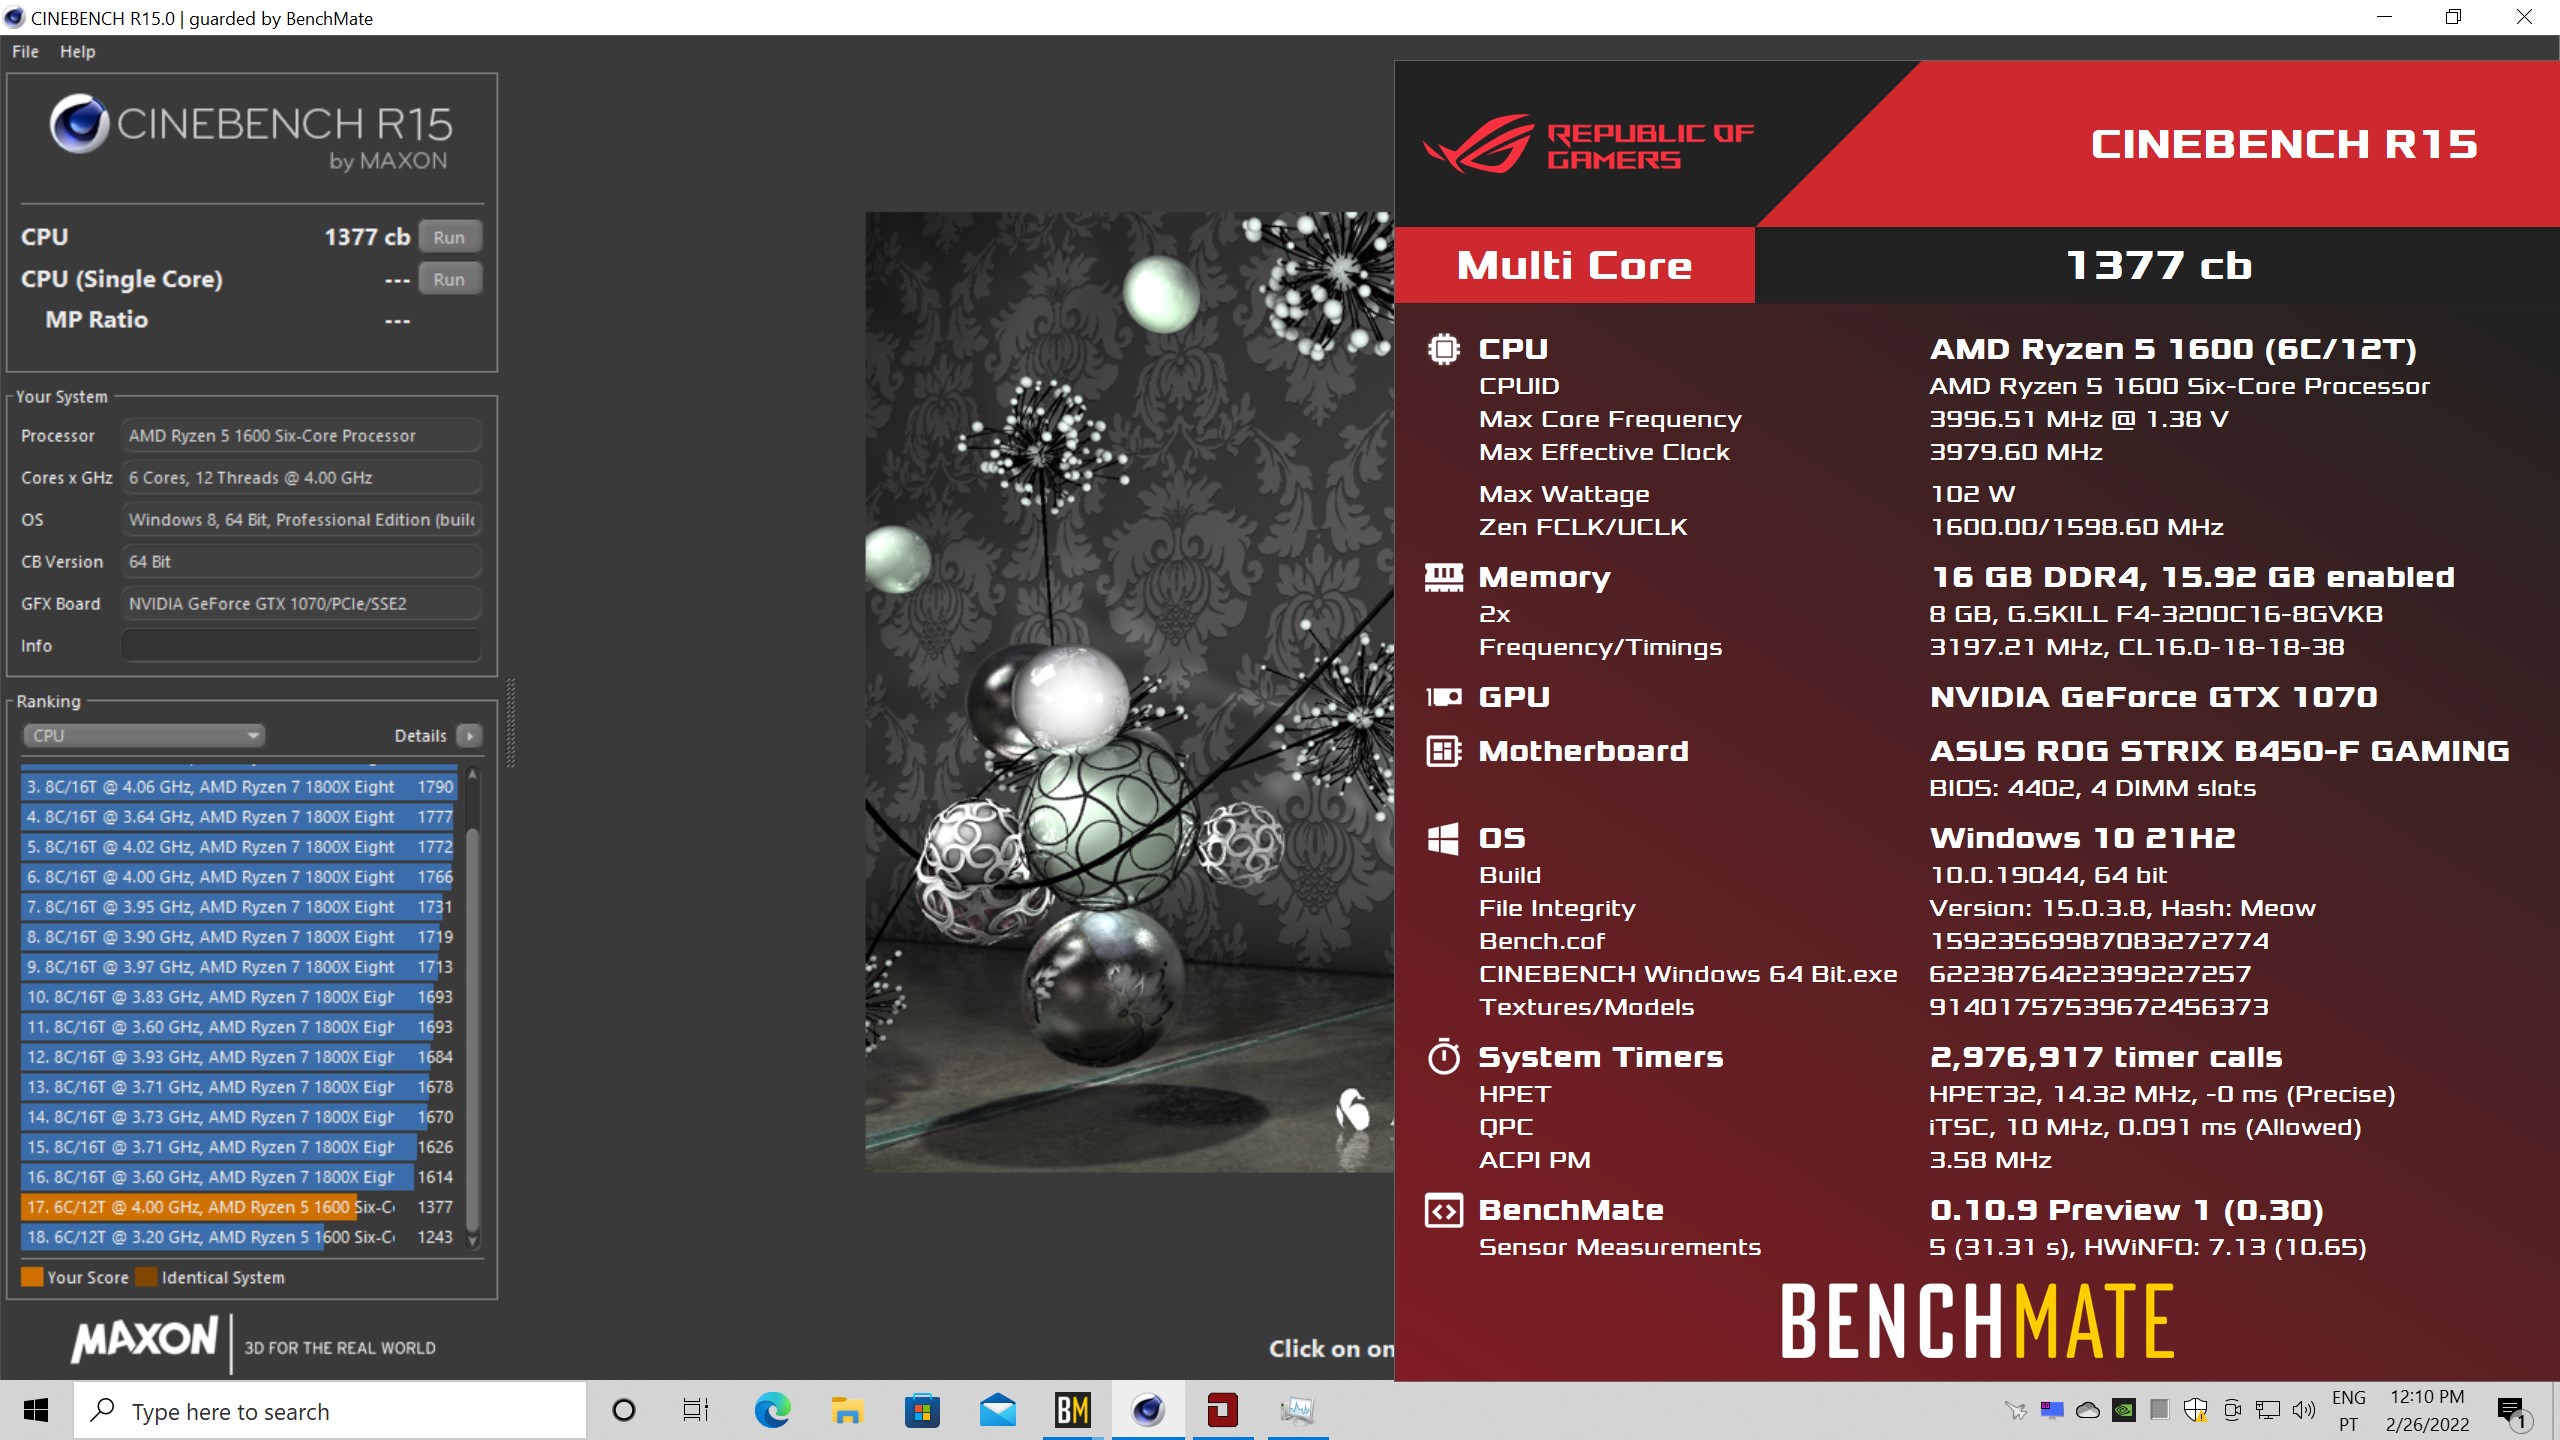Viewport: 2560px width, 1440px height.
Task: Click the 1377 cb Multi Core score
Action: (2158, 266)
